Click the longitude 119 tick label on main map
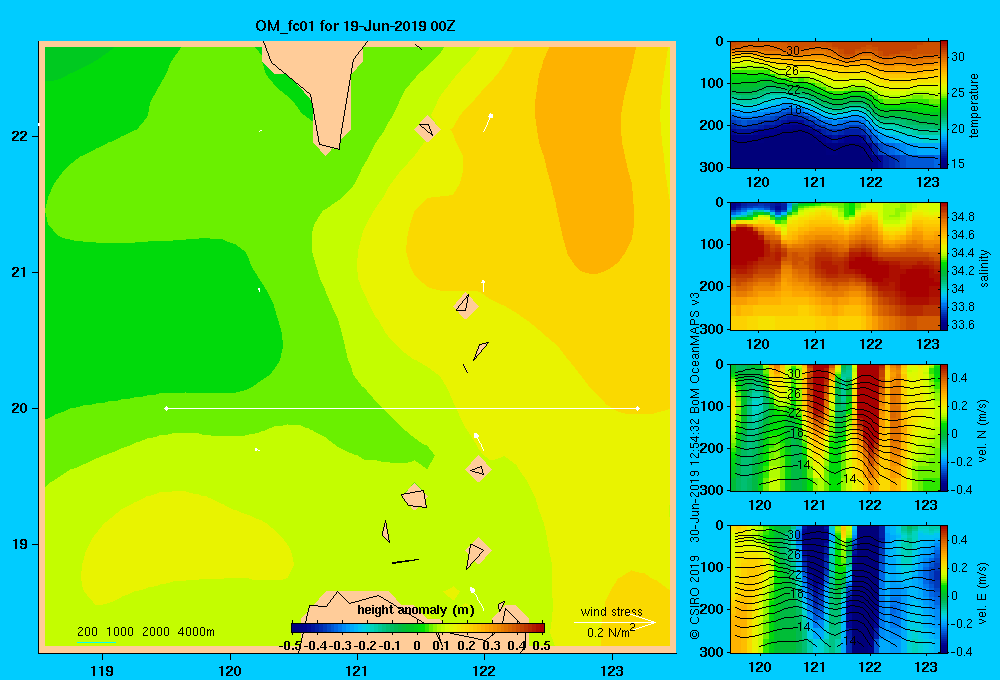 coord(103,670)
